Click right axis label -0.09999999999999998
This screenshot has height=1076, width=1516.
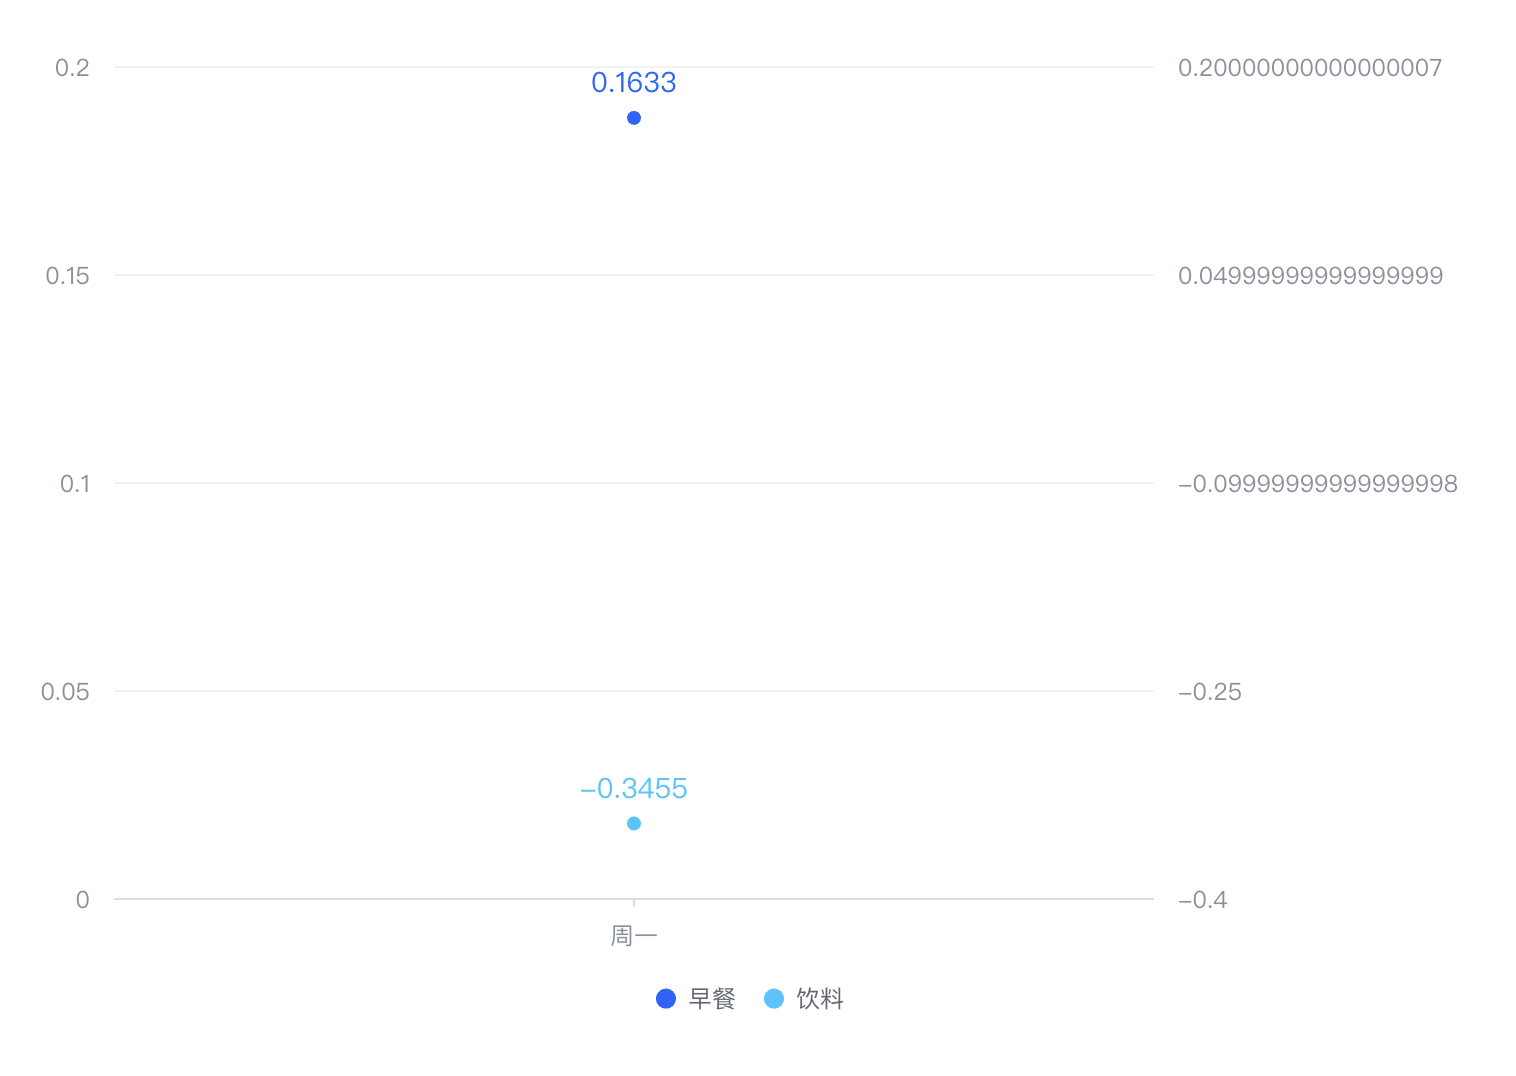click(1318, 484)
